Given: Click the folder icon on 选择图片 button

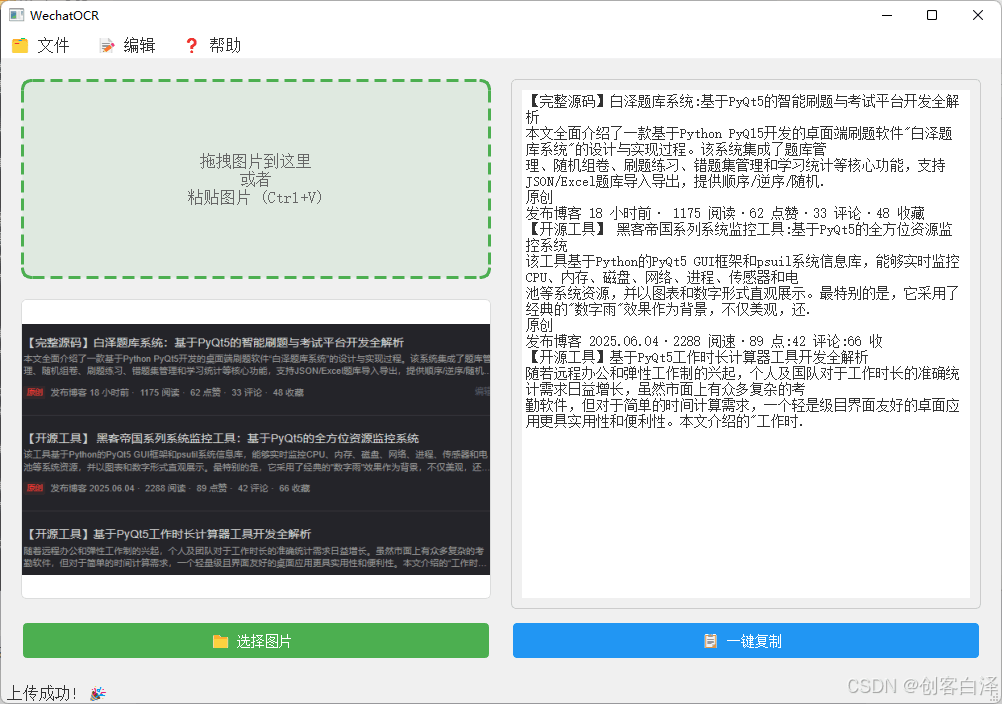Looking at the screenshot, I should pos(220,641).
